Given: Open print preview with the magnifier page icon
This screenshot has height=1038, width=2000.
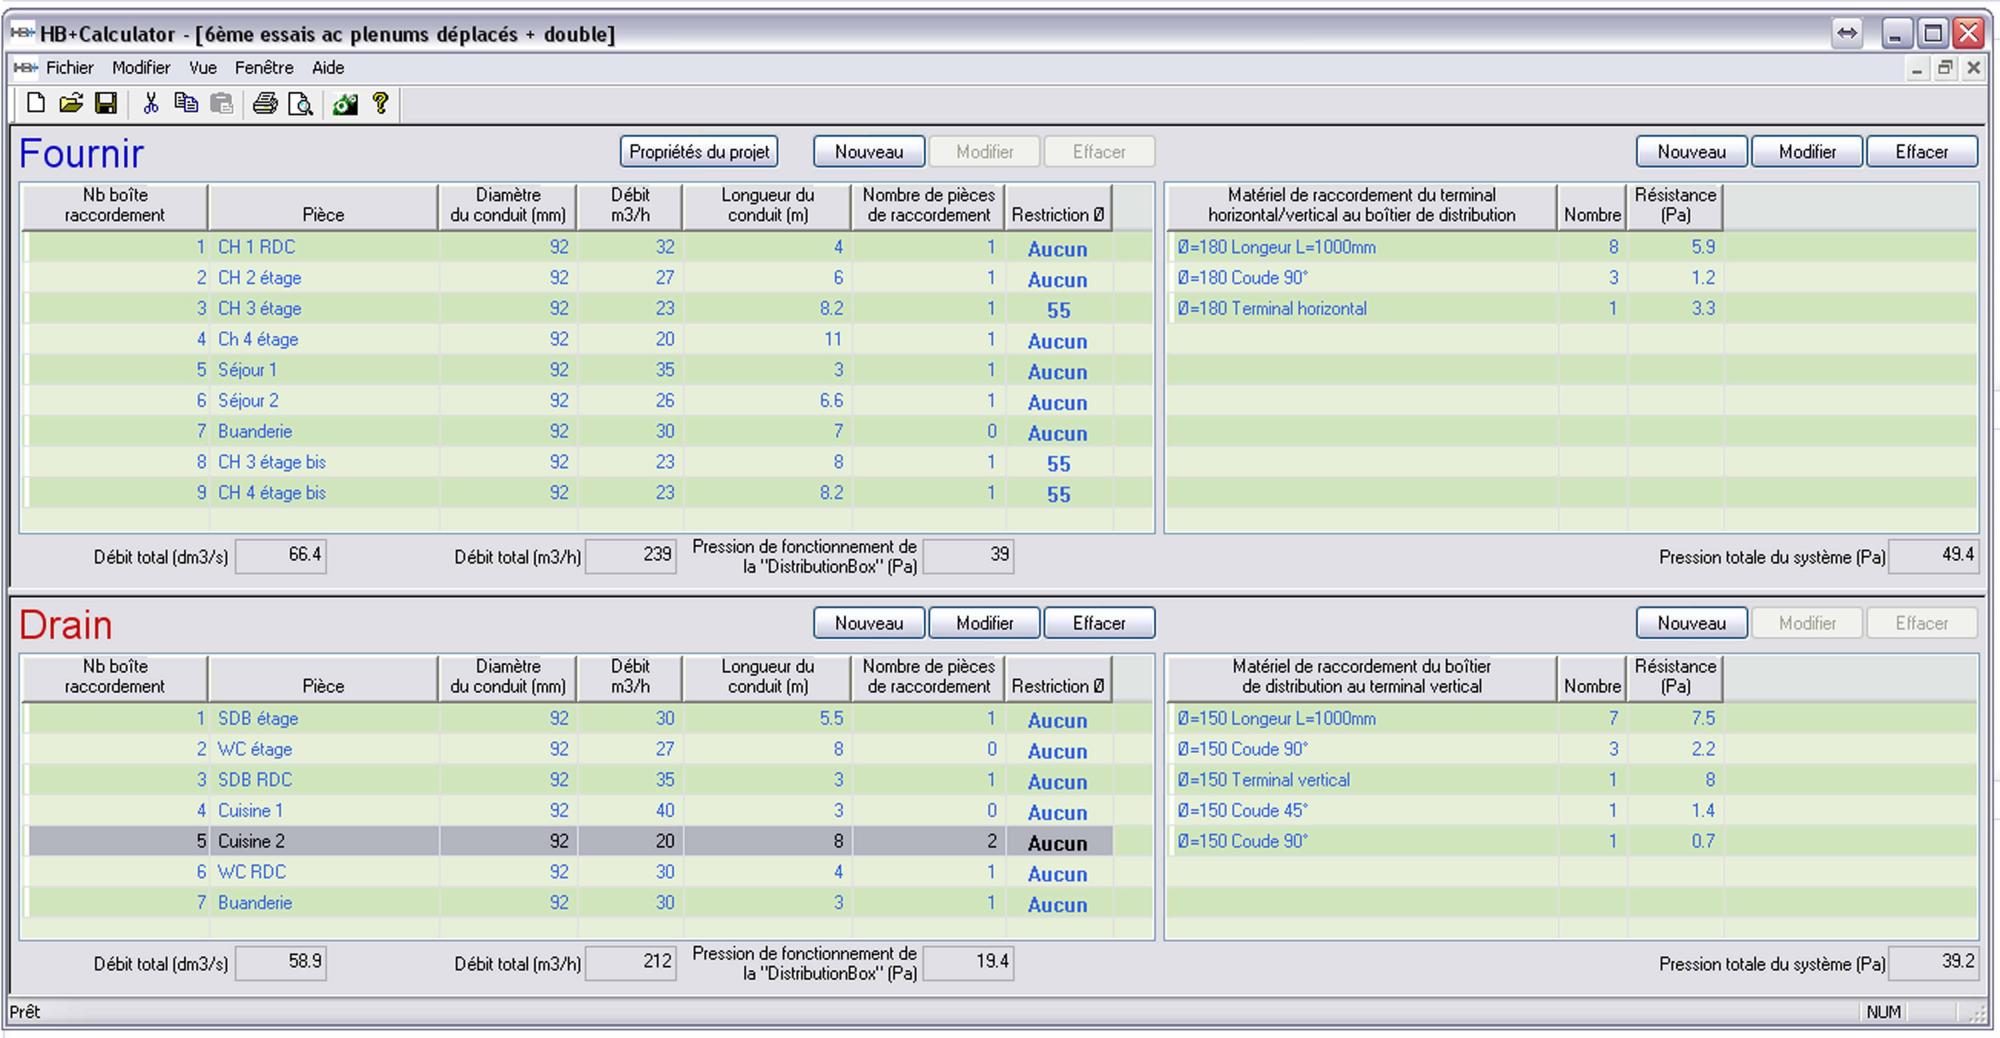Looking at the screenshot, I should pos(300,103).
